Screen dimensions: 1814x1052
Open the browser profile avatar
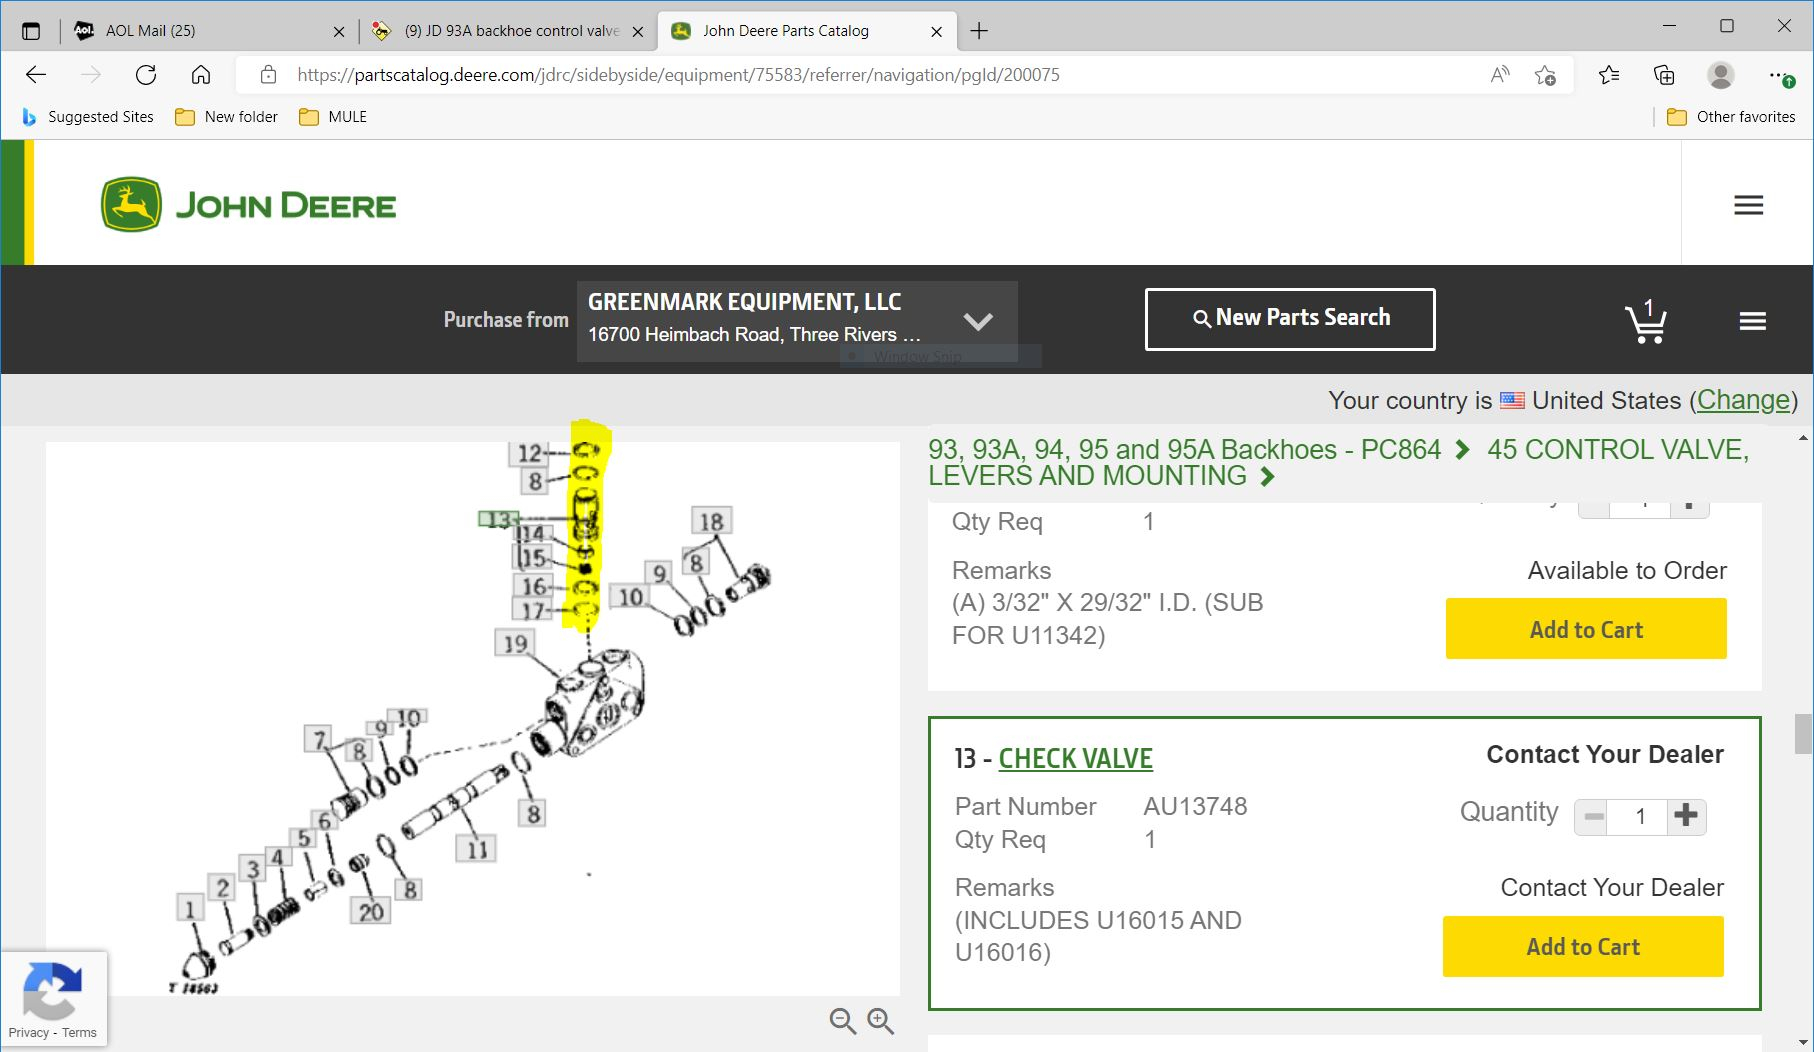(1721, 75)
